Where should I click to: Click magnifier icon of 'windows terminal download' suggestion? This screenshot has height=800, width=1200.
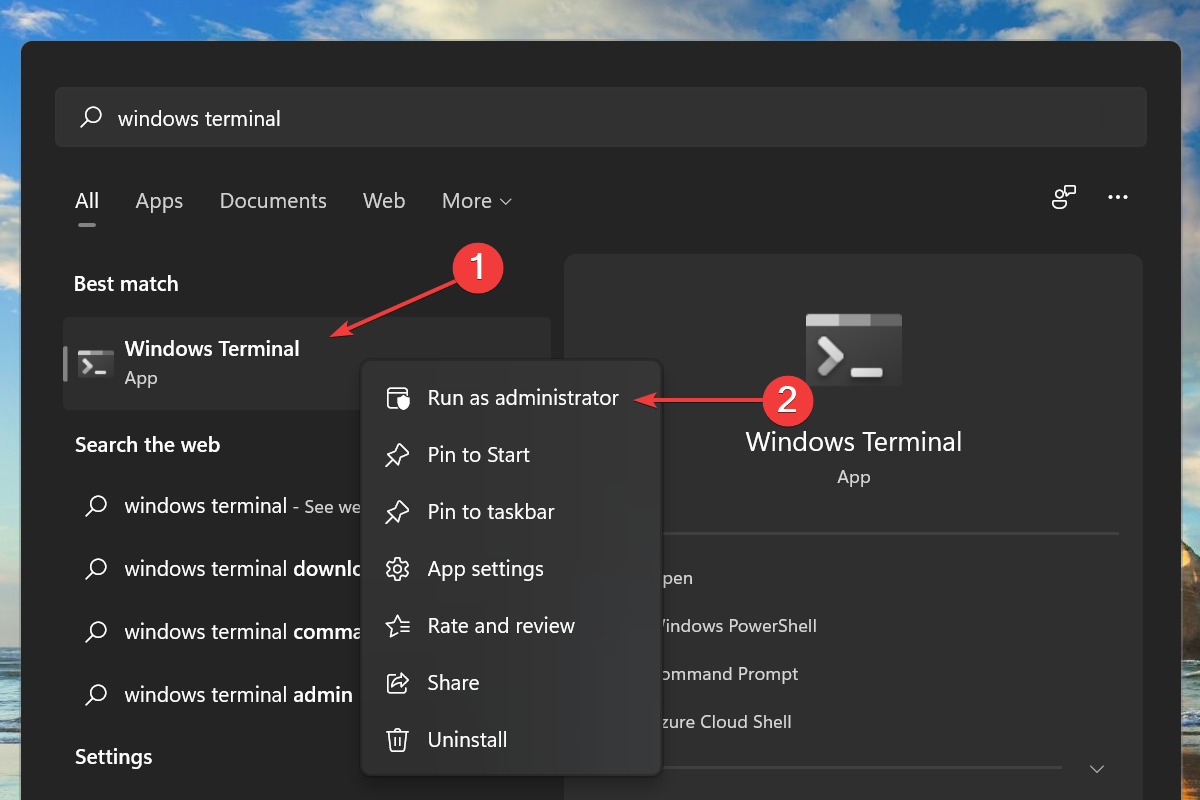96,569
